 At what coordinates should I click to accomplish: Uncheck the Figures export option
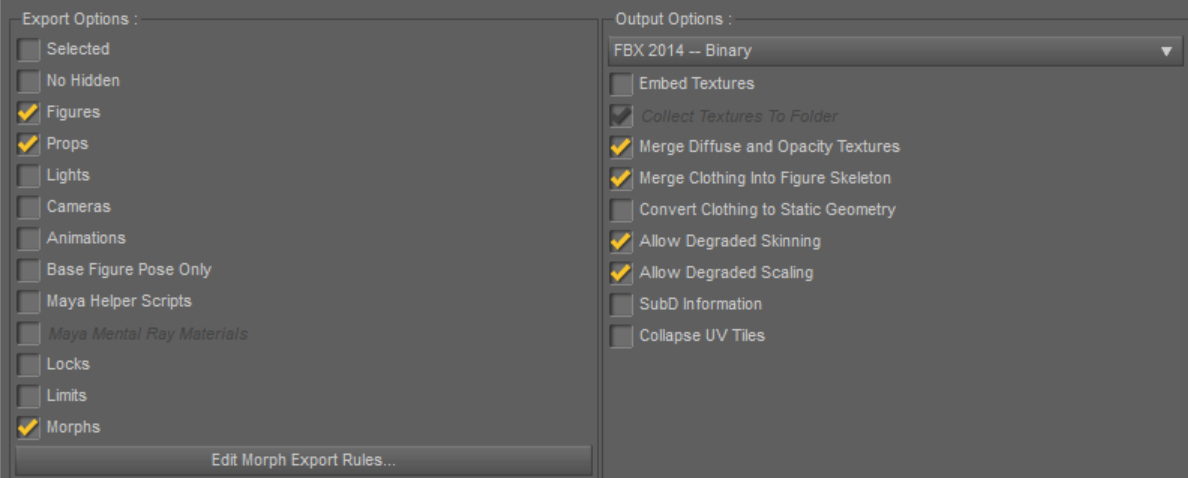point(29,112)
